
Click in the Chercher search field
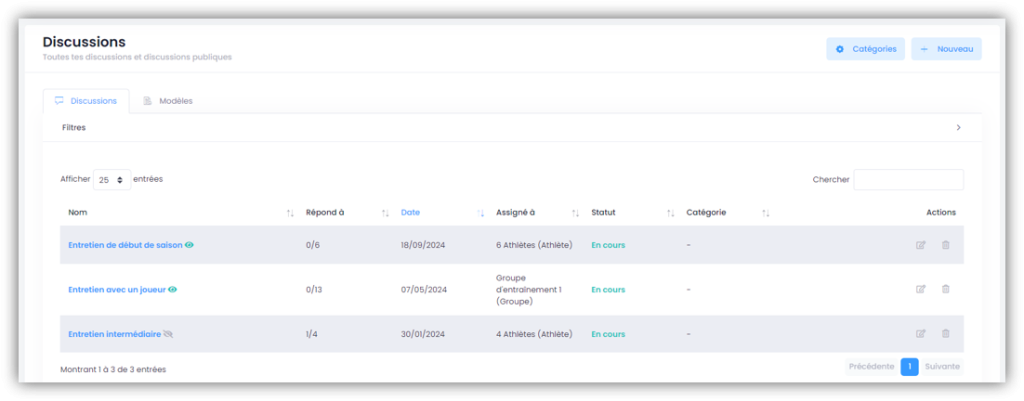[x=908, y=180]
